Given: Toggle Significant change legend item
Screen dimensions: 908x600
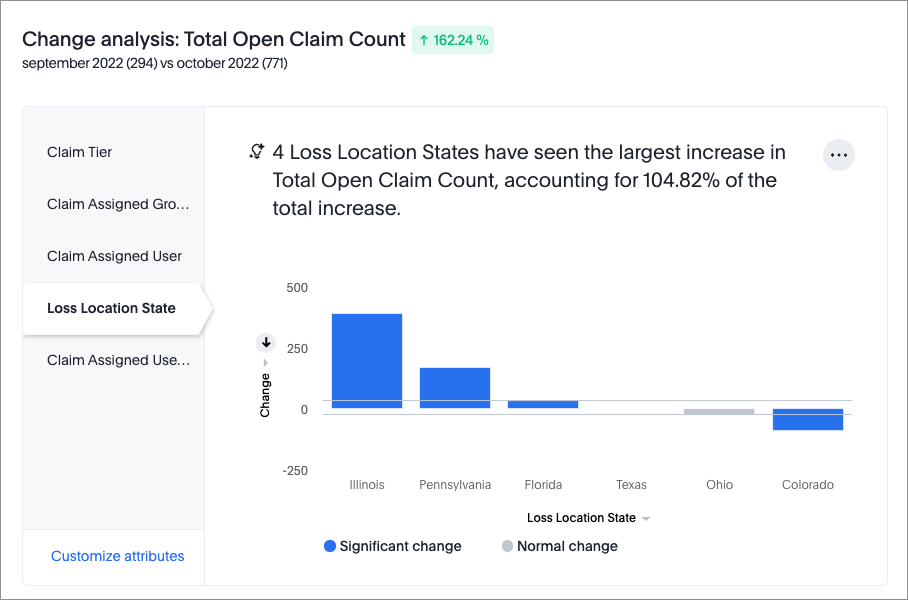Looking at the screenshot, I should point(392,546).
